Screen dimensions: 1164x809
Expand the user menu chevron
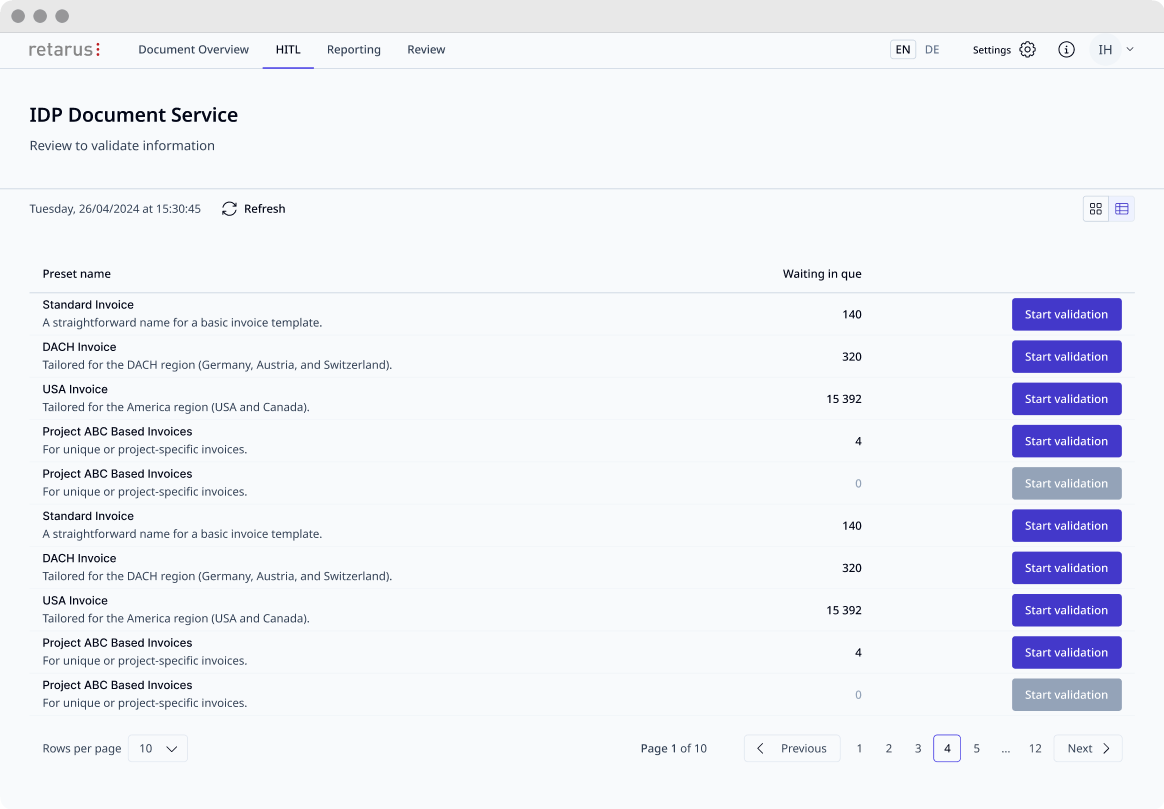1130,50
